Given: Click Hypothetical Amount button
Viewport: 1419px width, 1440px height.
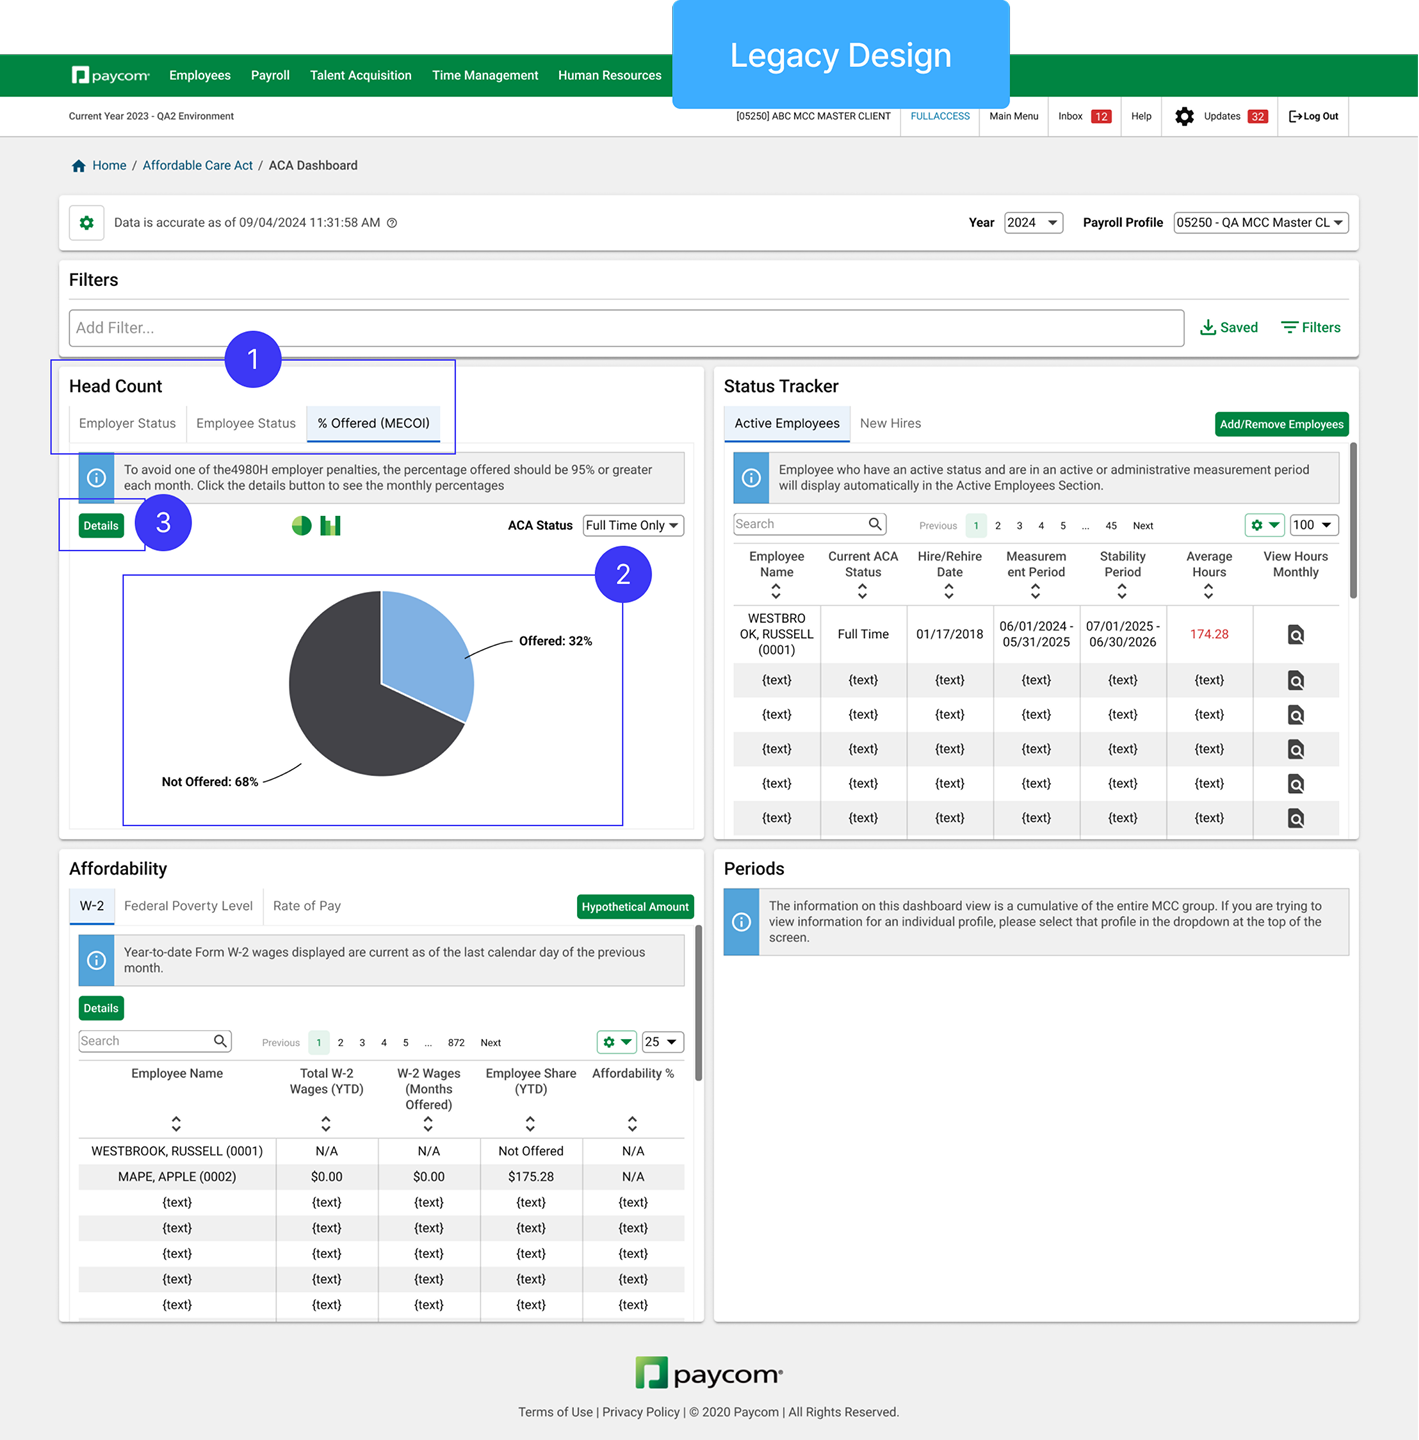Looking at the screenshot, I should click(635, 907).
